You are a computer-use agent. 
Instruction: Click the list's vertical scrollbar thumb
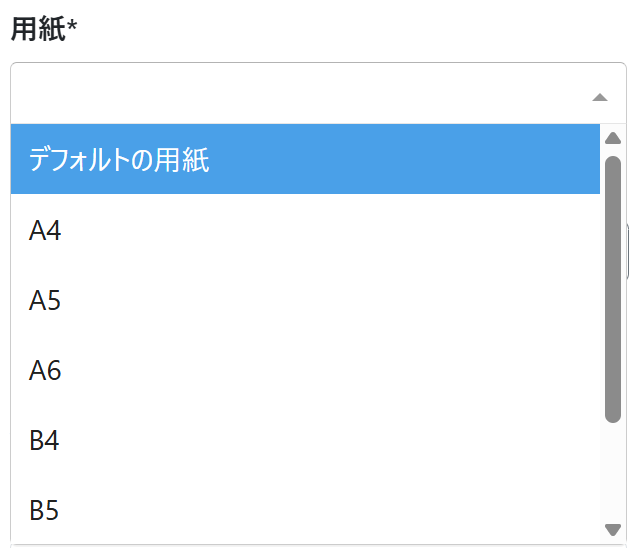click(x=613, y=288)
